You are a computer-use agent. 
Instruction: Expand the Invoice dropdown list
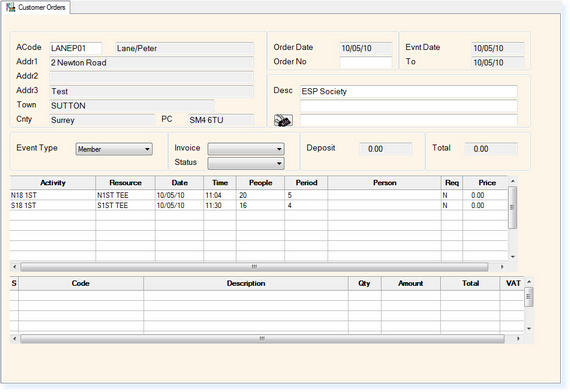click(x=246, y=149)
